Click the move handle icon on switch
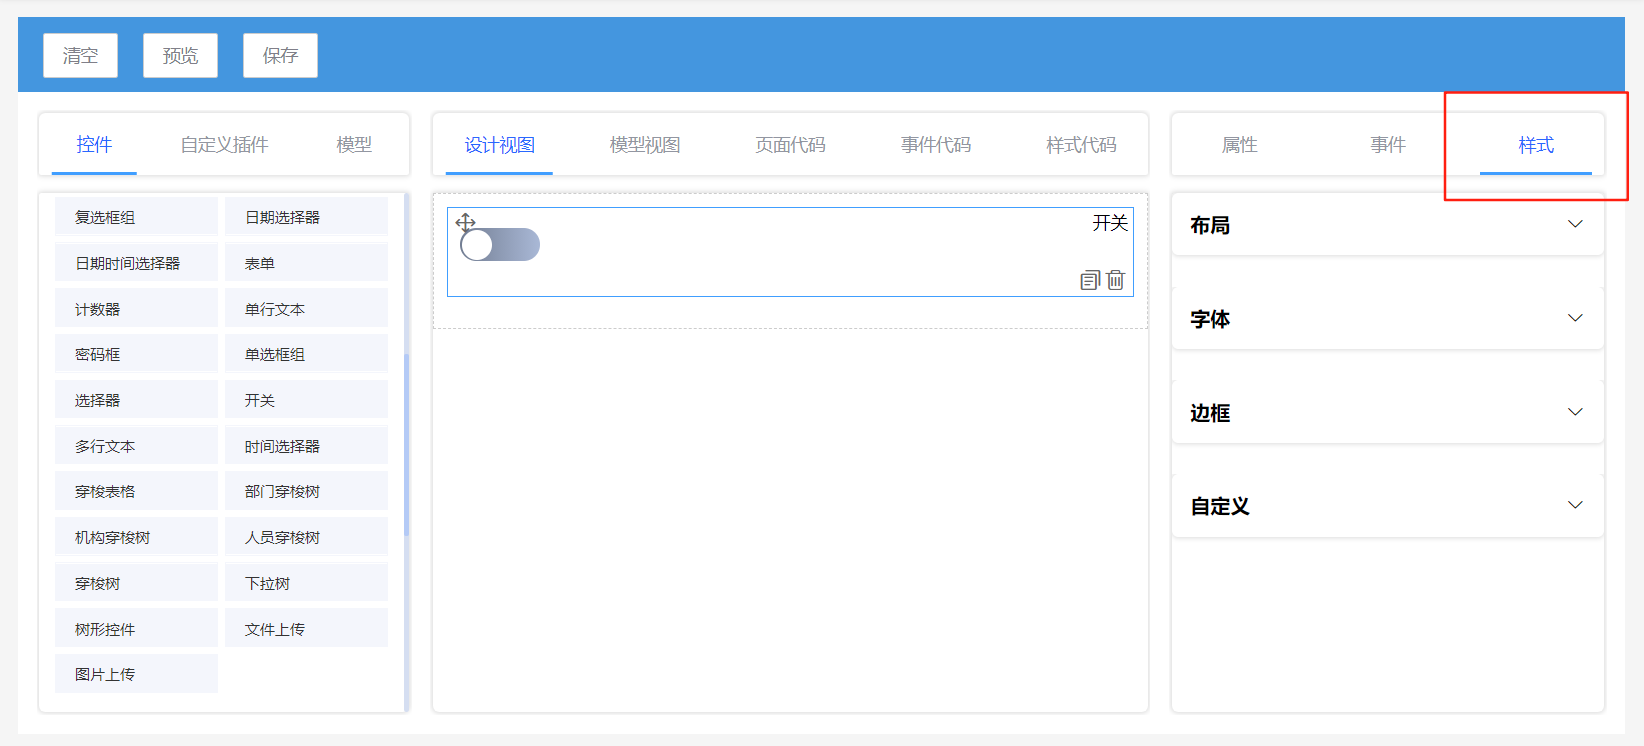 465,222
